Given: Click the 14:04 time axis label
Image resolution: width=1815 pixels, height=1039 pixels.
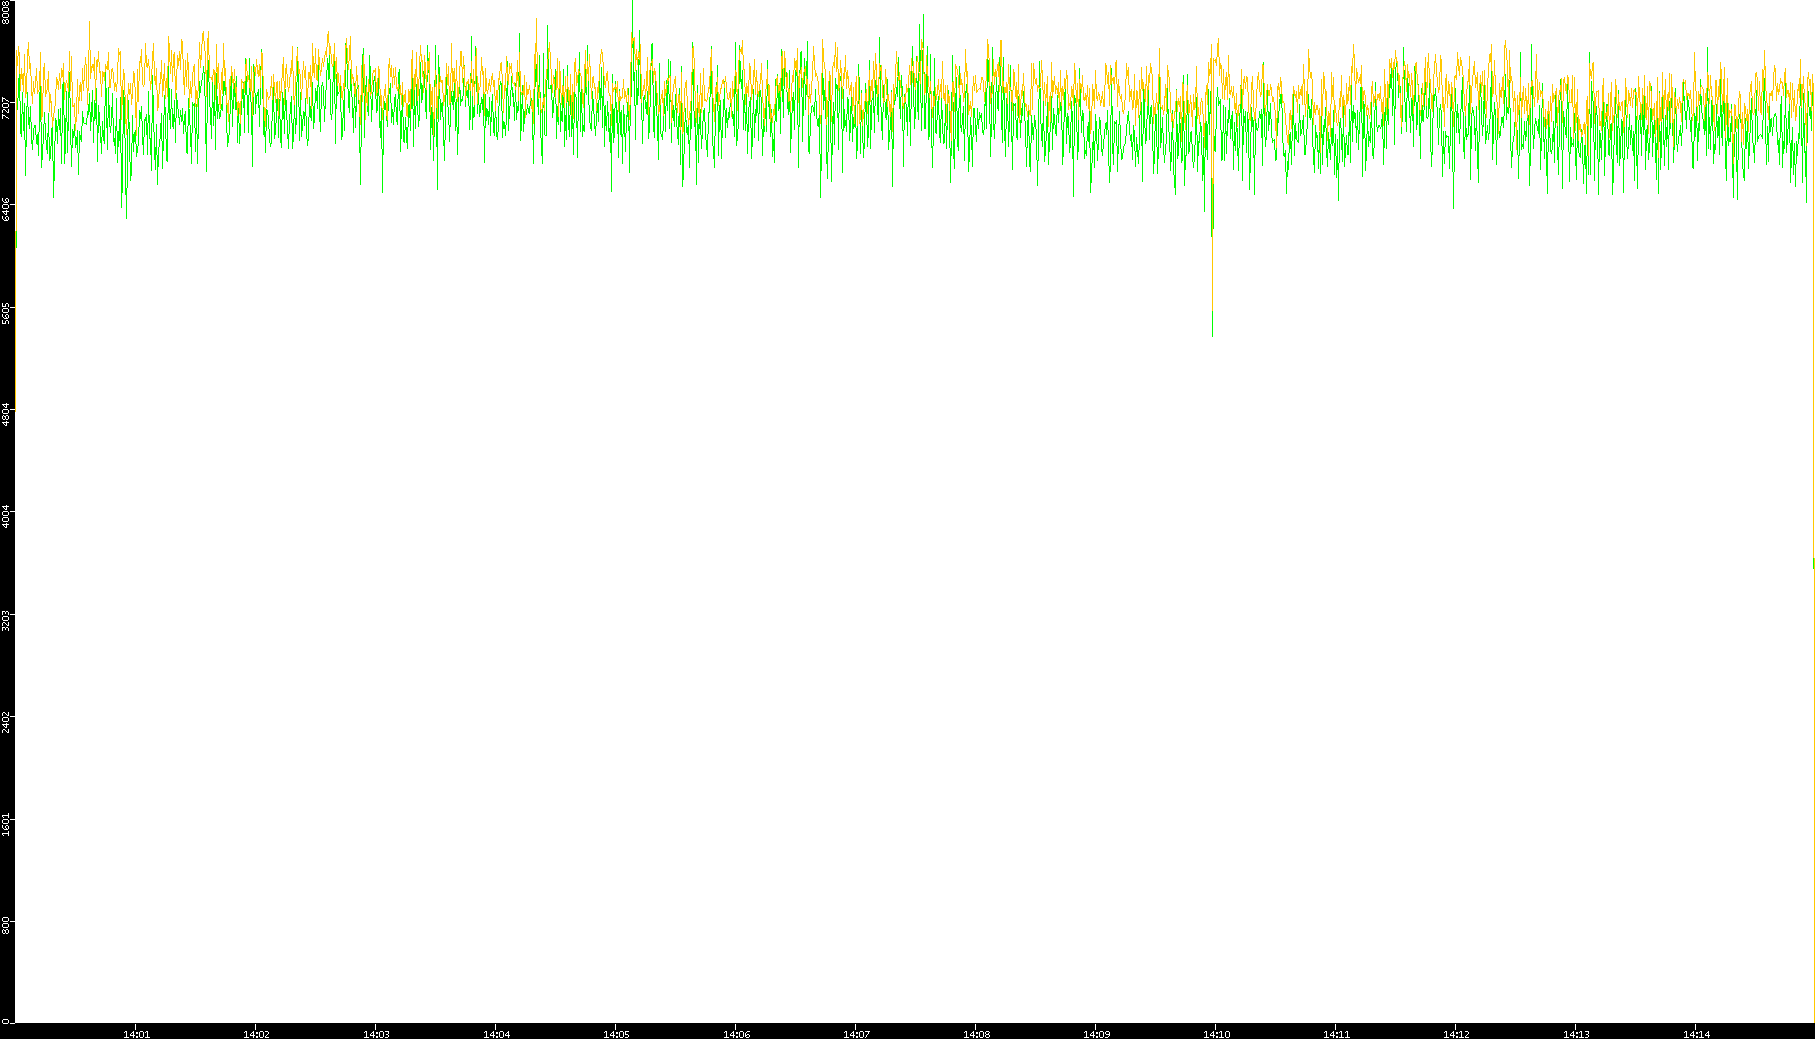Looking at the screenshot, I should tap(496, 1034).
